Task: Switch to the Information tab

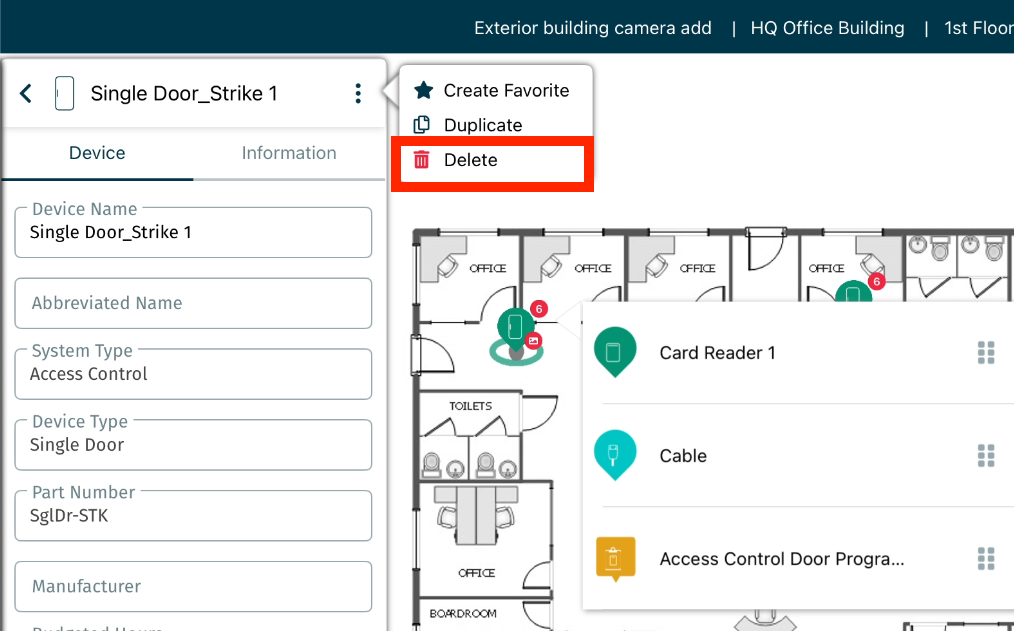Action: tap(289, 153)
